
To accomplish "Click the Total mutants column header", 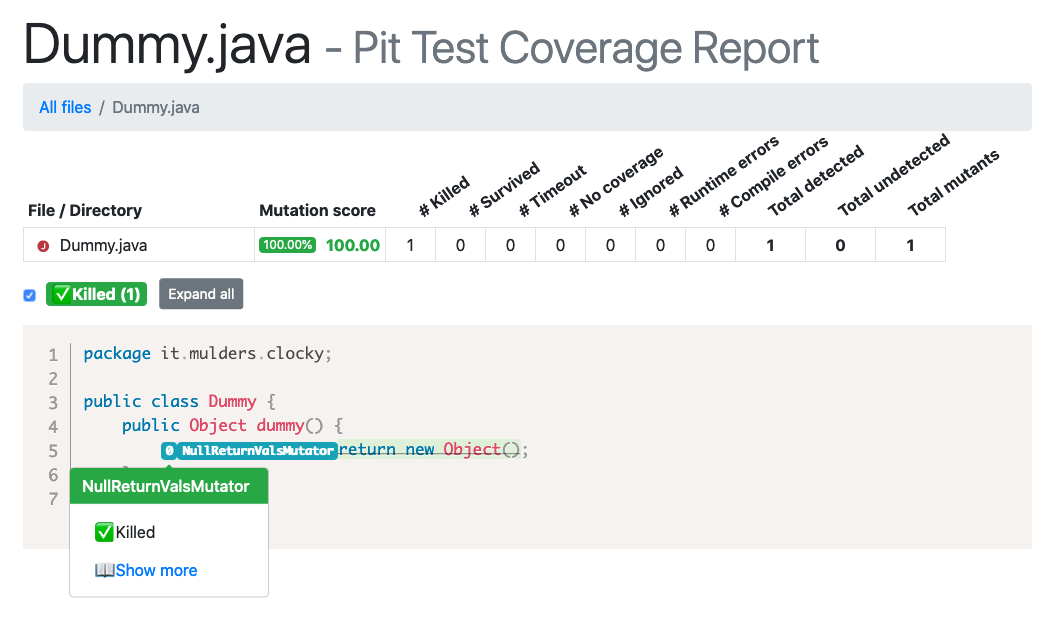I will pyautogui.click(x=953, y=183).
